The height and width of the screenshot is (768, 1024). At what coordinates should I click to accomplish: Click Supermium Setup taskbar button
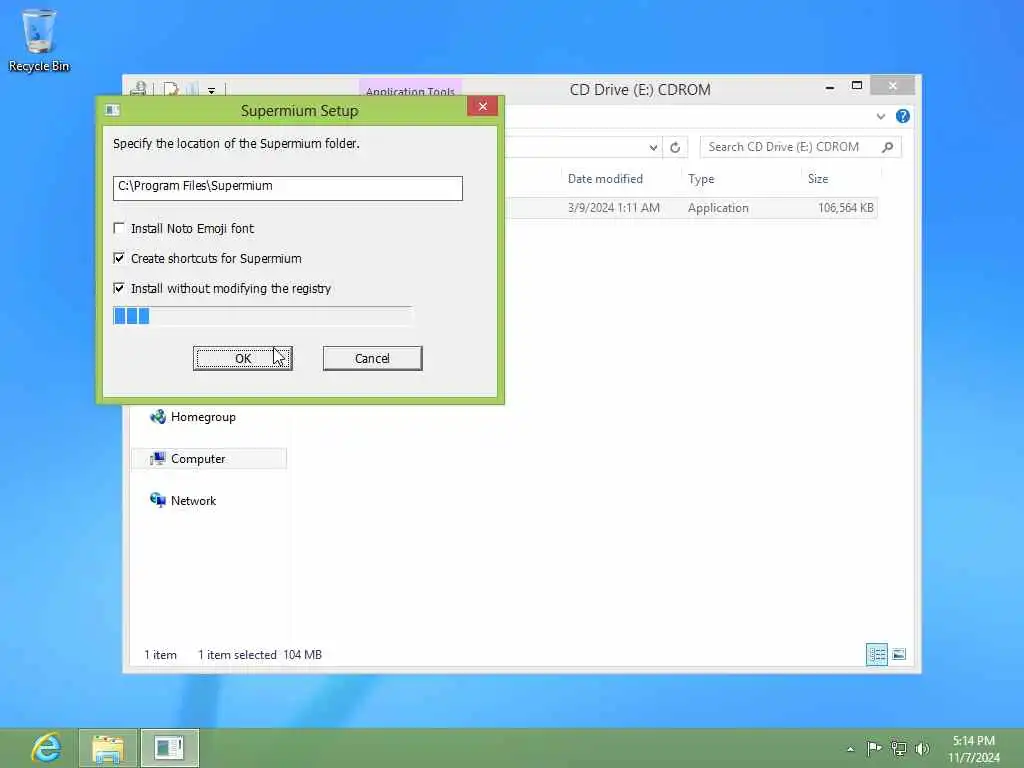pos(169,748)
